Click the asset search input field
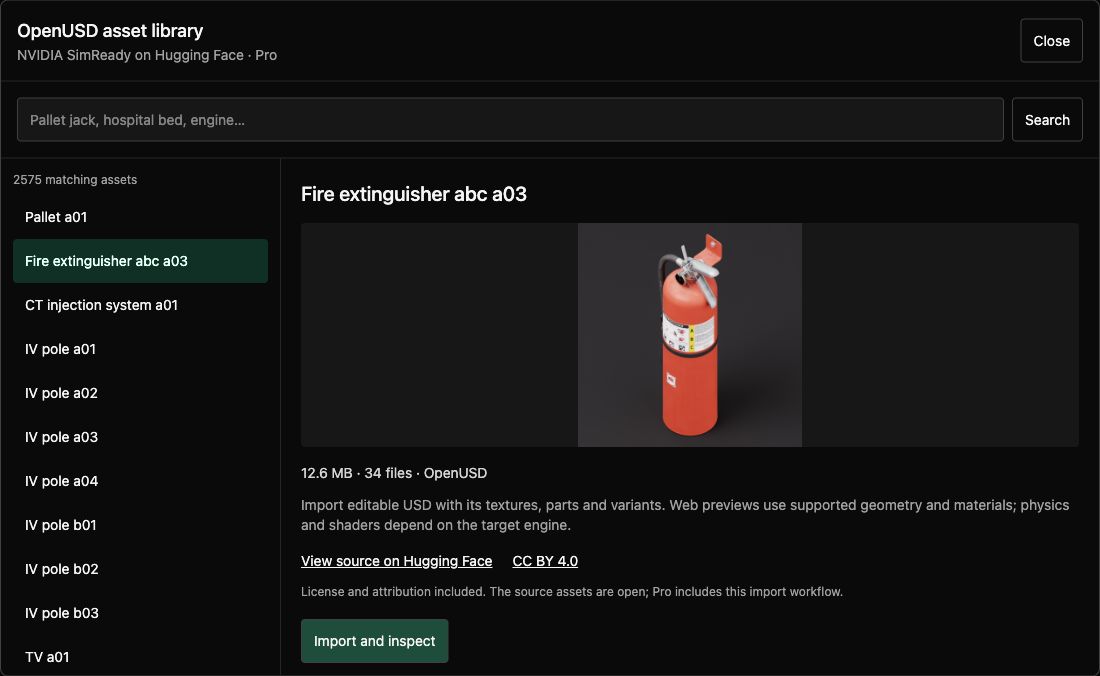The height and width of the screenshot is (676, 1100). coord(510,120)
